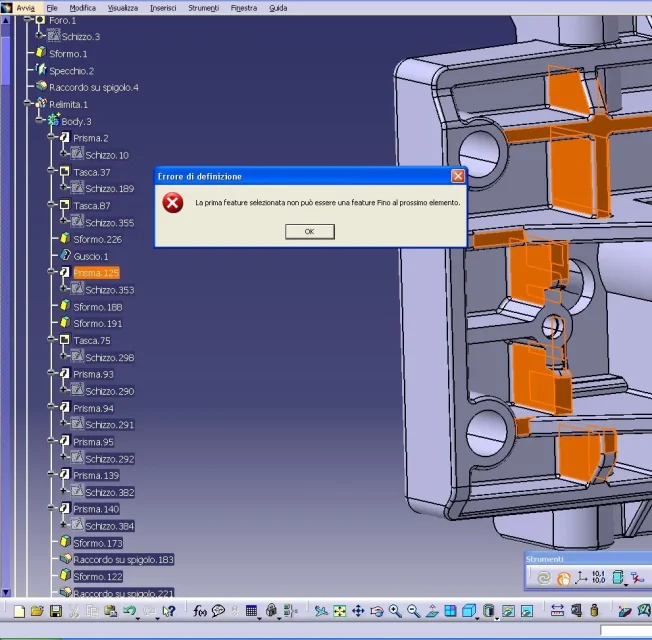
Task: Open the Inserisci menu
Action: coord(163,8)
